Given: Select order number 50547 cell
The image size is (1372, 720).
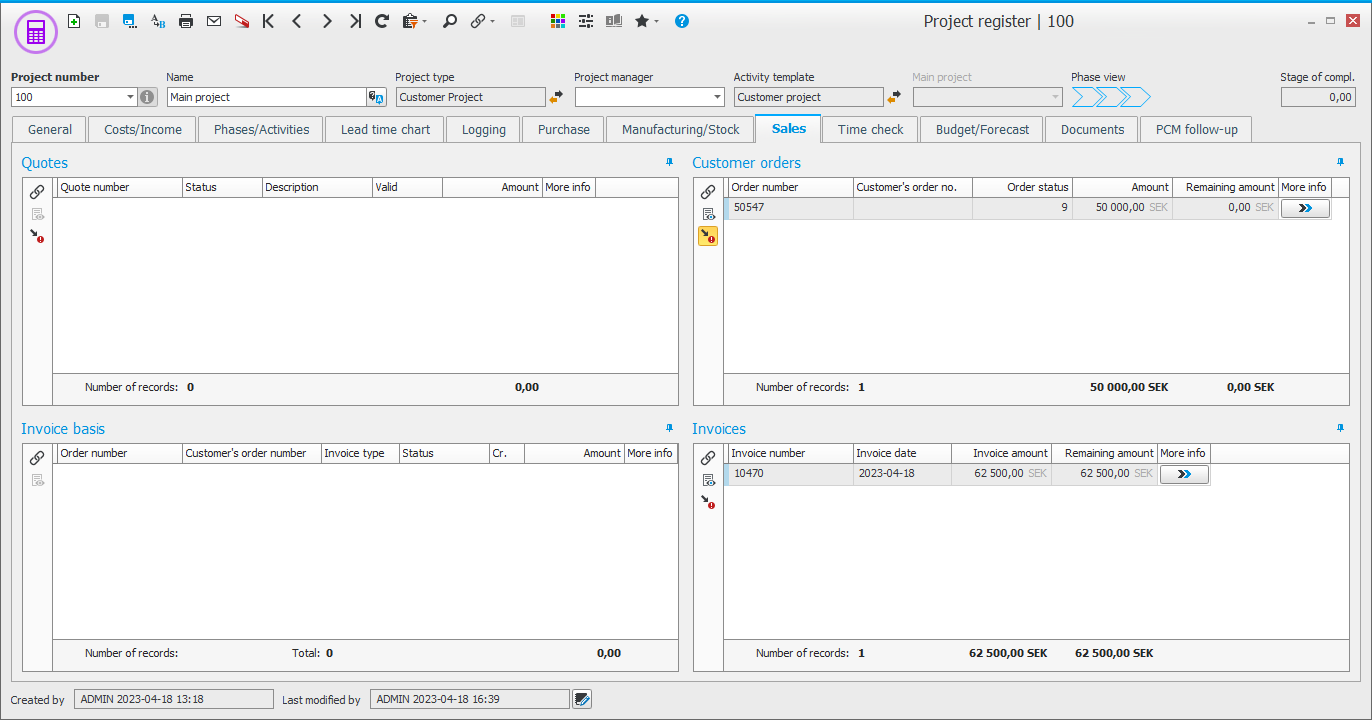Looking at the screenshot, I should (790, 208).
